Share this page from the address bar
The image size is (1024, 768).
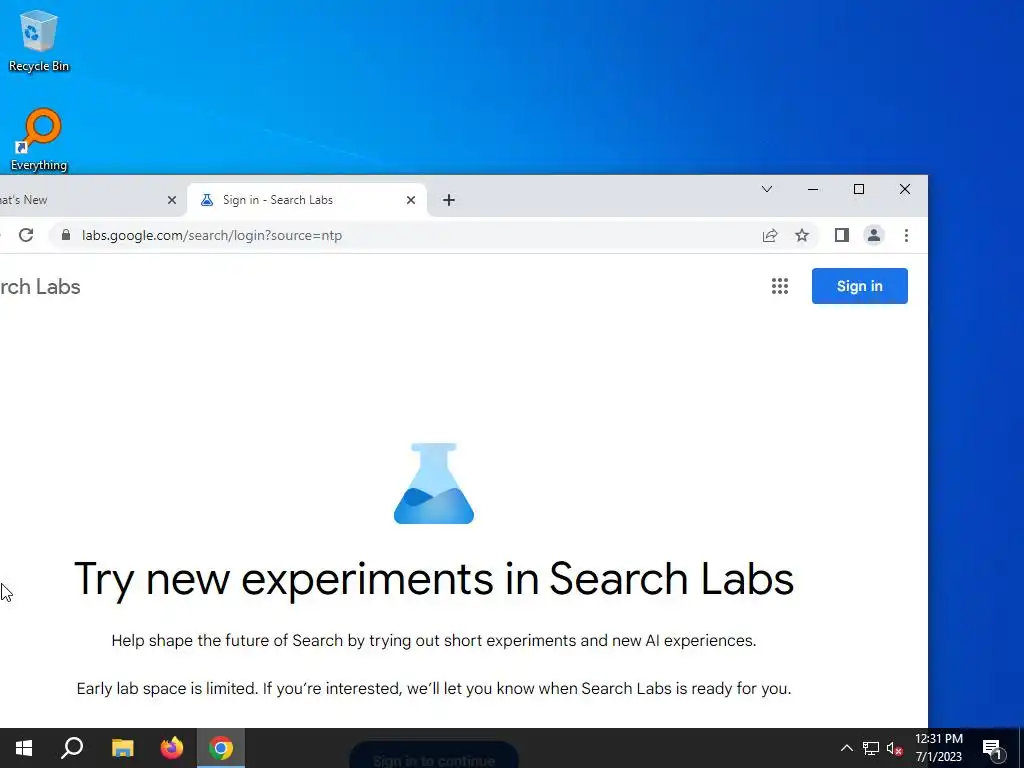(x=770, y=235)
